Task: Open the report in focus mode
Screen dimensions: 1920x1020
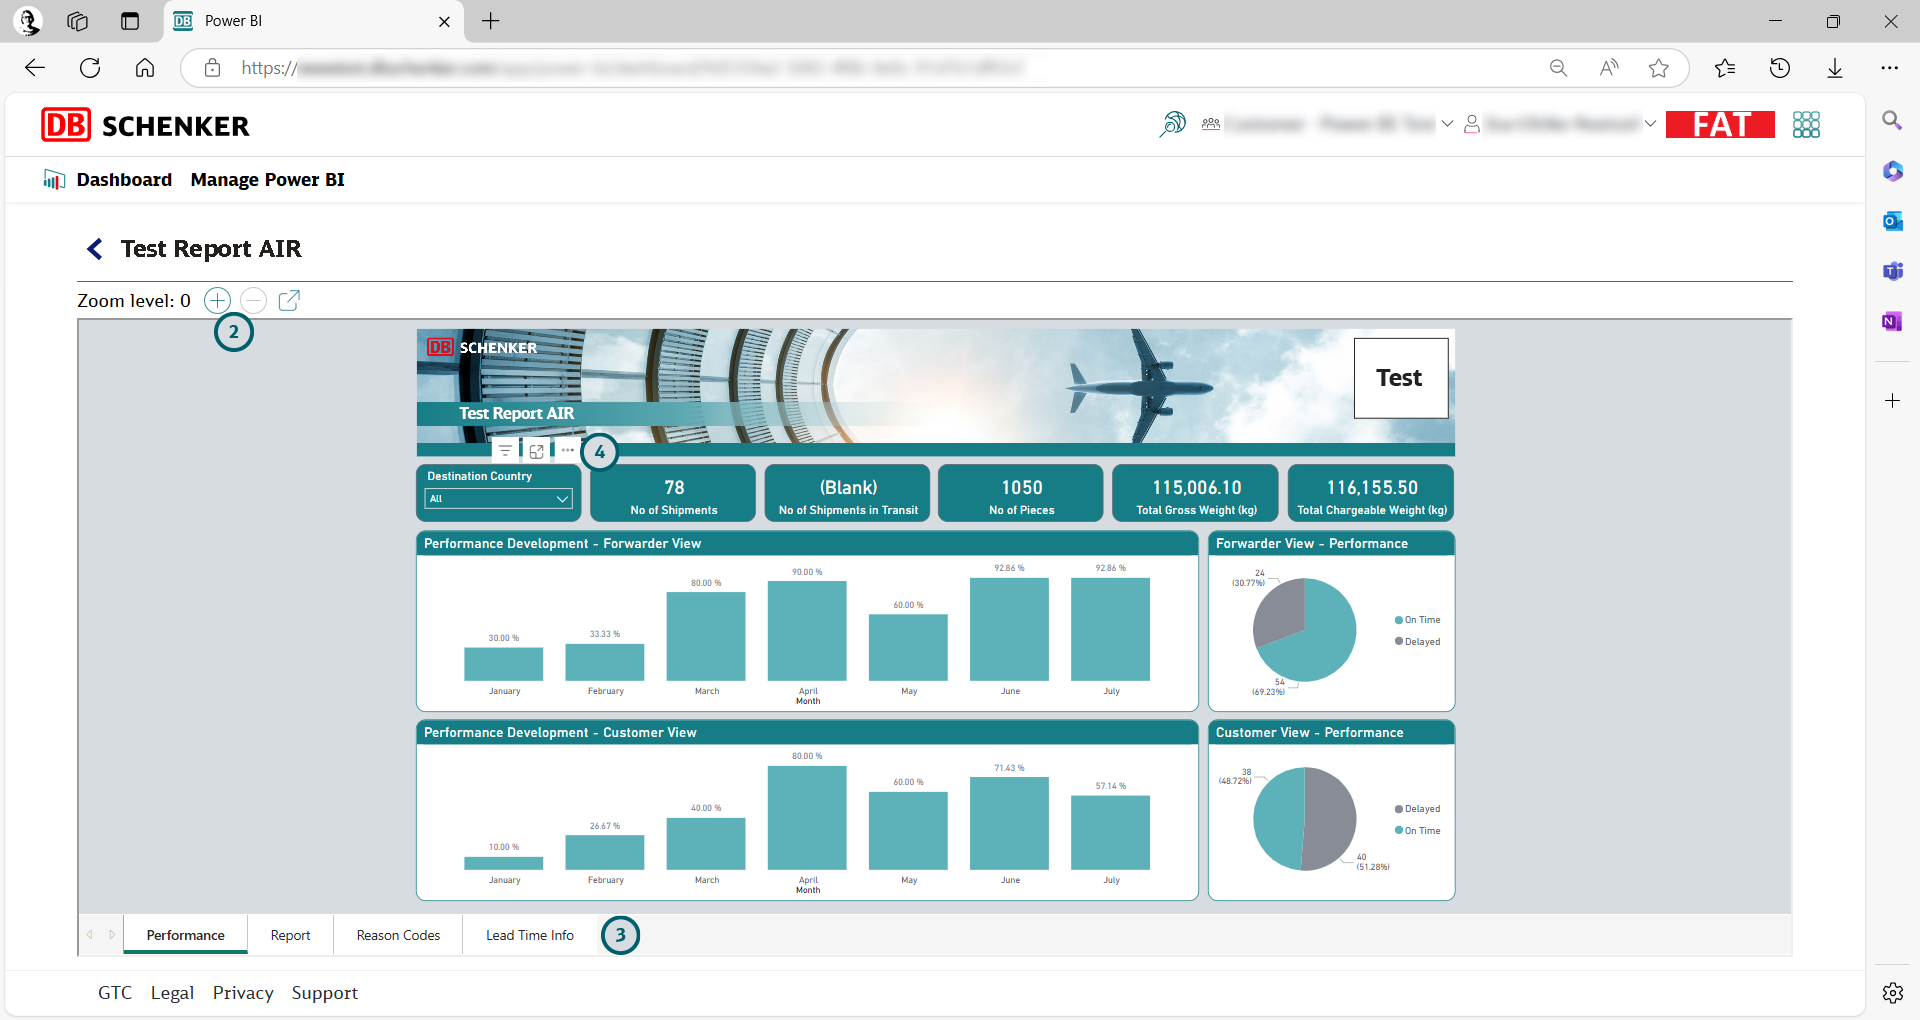Action: tap(536, 450)
